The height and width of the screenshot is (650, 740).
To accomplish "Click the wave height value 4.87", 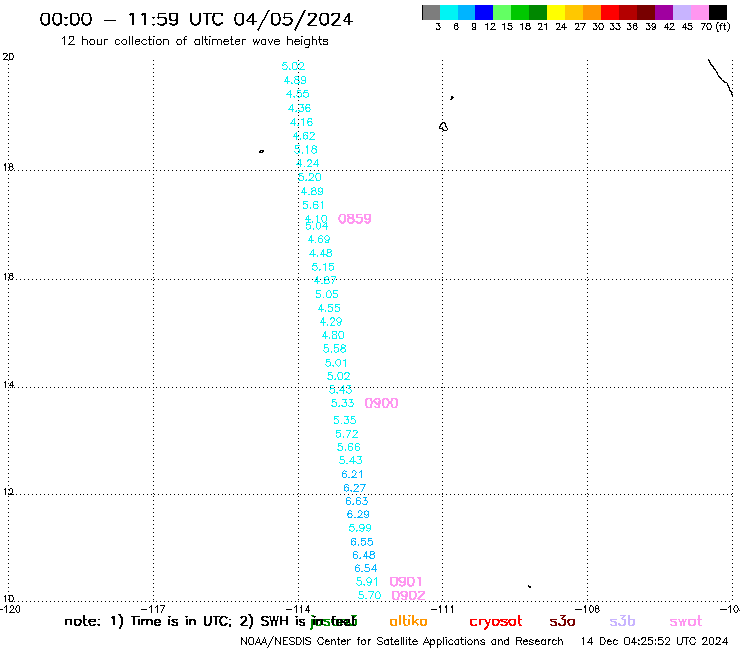I will tap(325, 280).
